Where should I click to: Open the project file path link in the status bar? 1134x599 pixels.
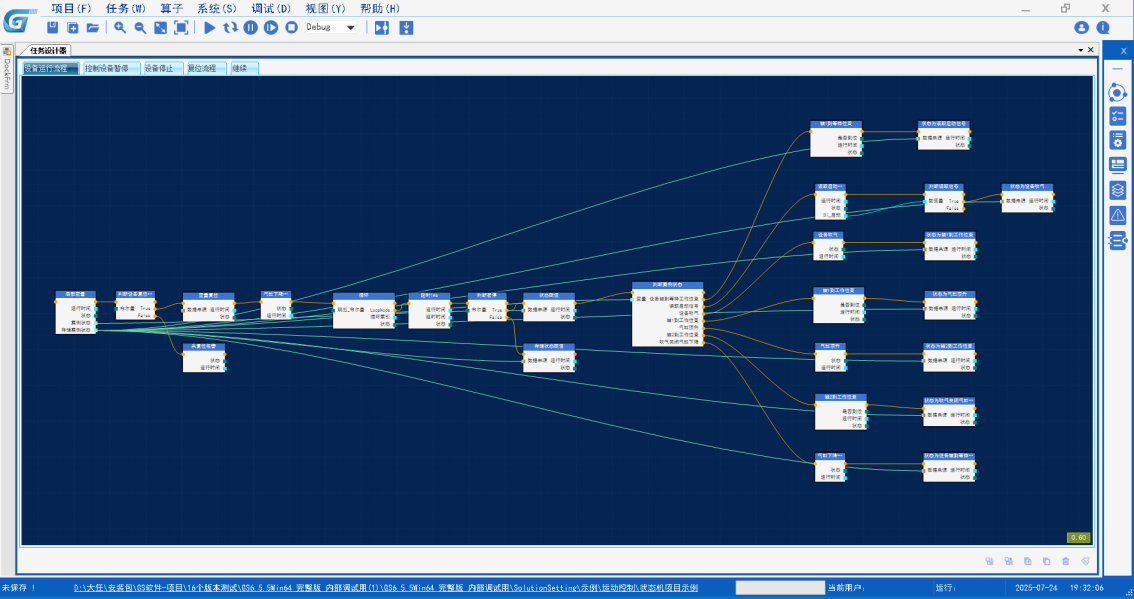click(385, 587)
